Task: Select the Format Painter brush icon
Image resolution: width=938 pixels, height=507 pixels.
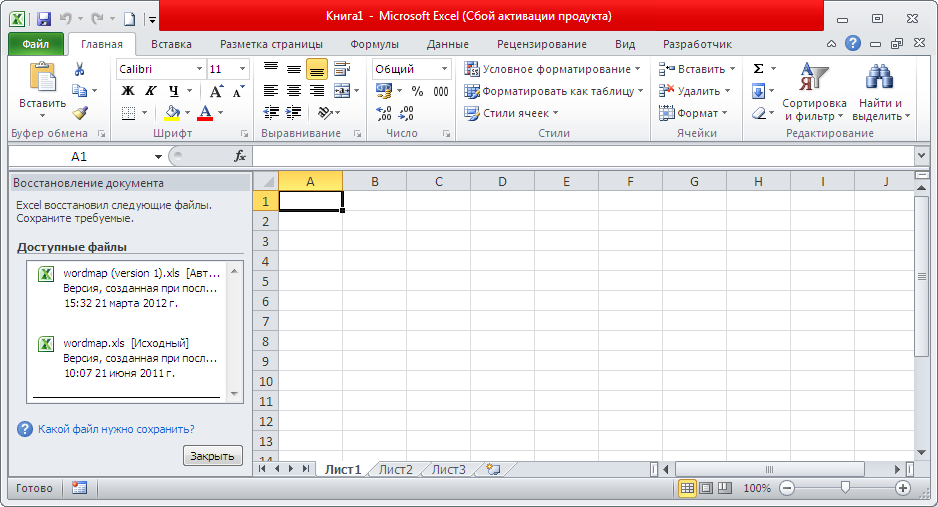Action: coord(80,113)
